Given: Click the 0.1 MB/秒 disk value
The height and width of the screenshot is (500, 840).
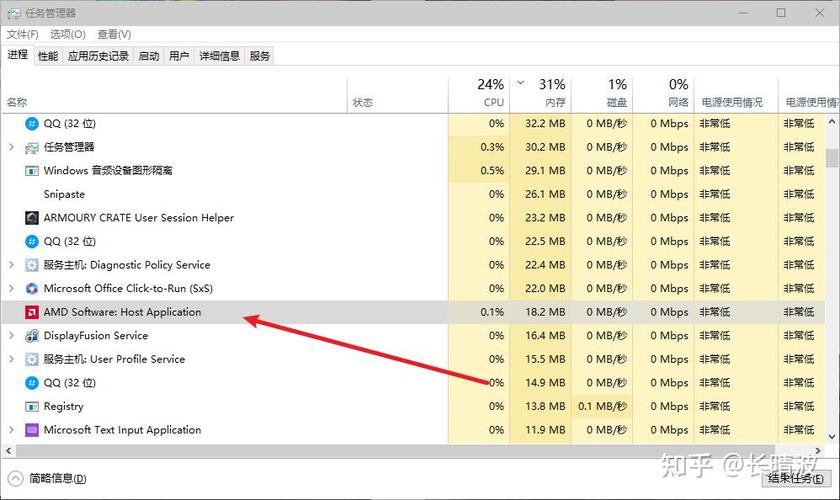Looking at the screenshot, I should [603, 406].
